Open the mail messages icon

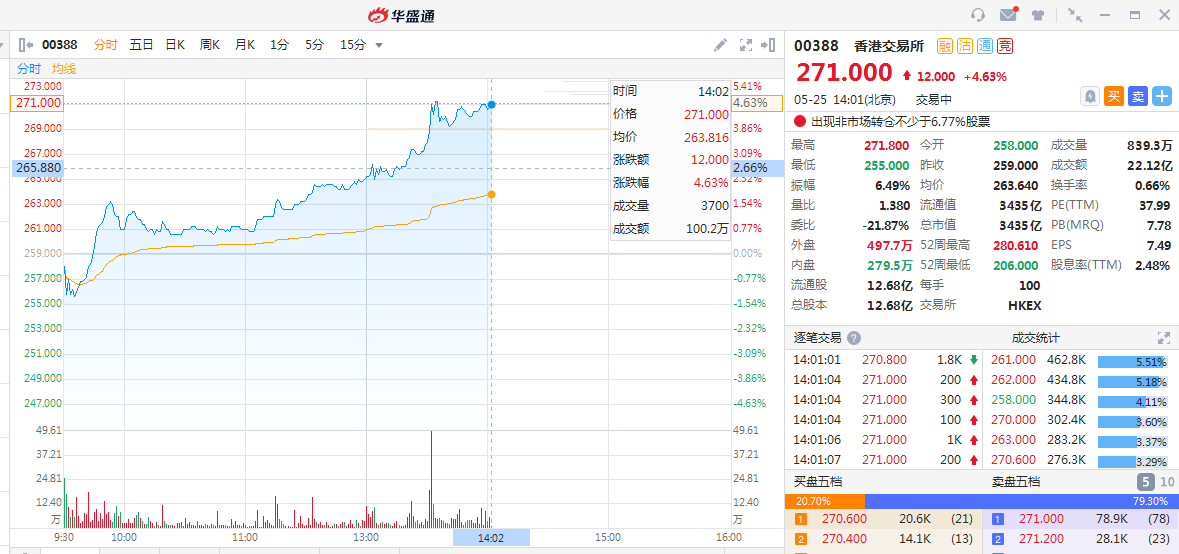point(1008,15)
